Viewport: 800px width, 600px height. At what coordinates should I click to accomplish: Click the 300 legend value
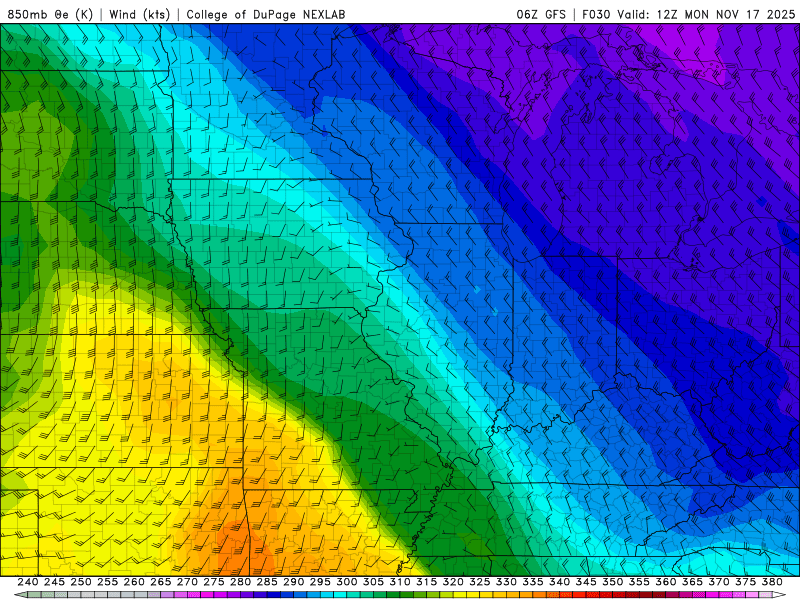(x=346, y=582)
